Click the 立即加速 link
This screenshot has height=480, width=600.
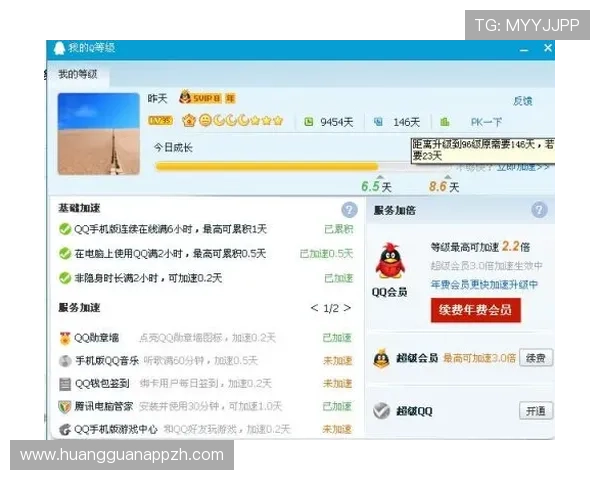tap(523, 168)
